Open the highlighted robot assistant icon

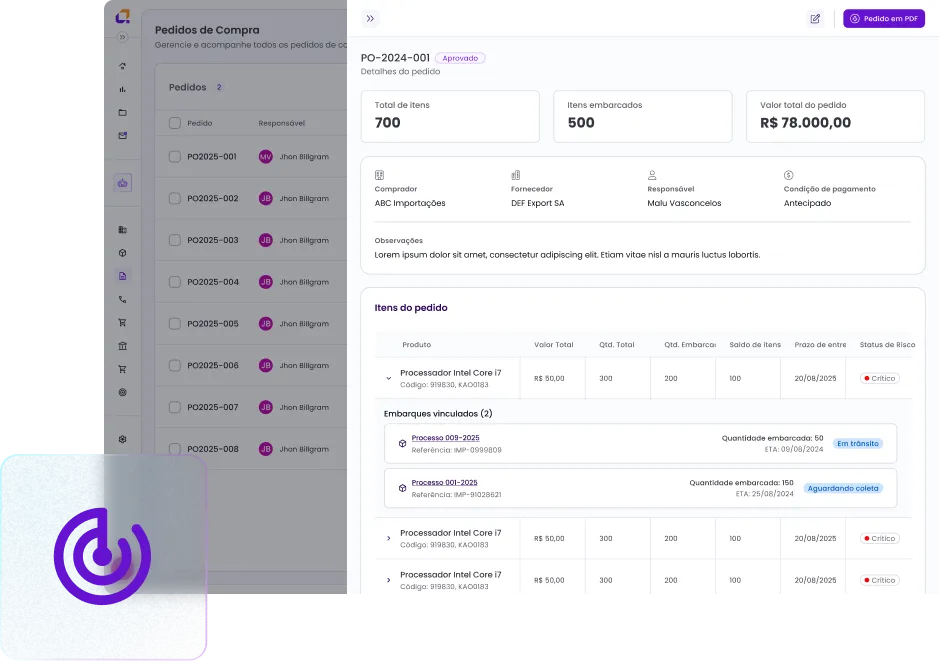tap(123, 183)
